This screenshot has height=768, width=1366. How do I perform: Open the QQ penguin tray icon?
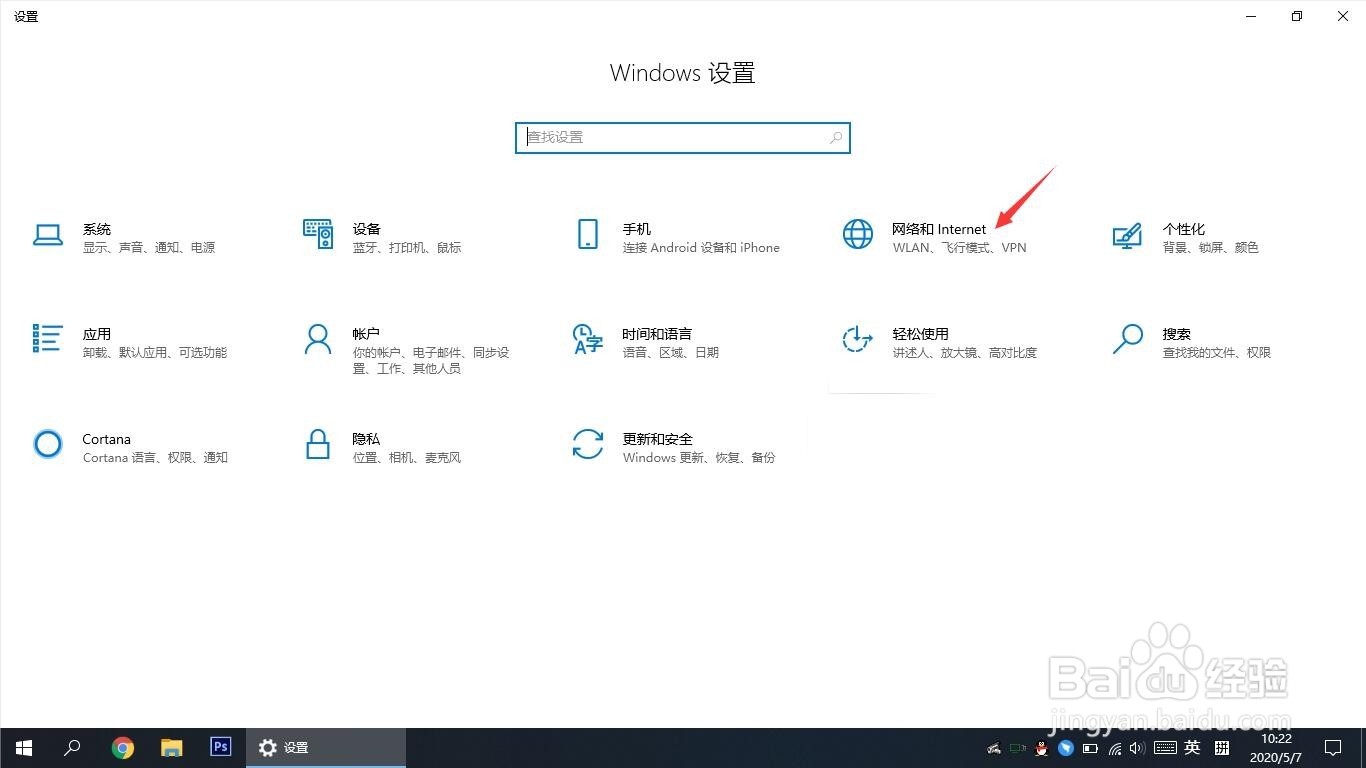pos(1042,748)
